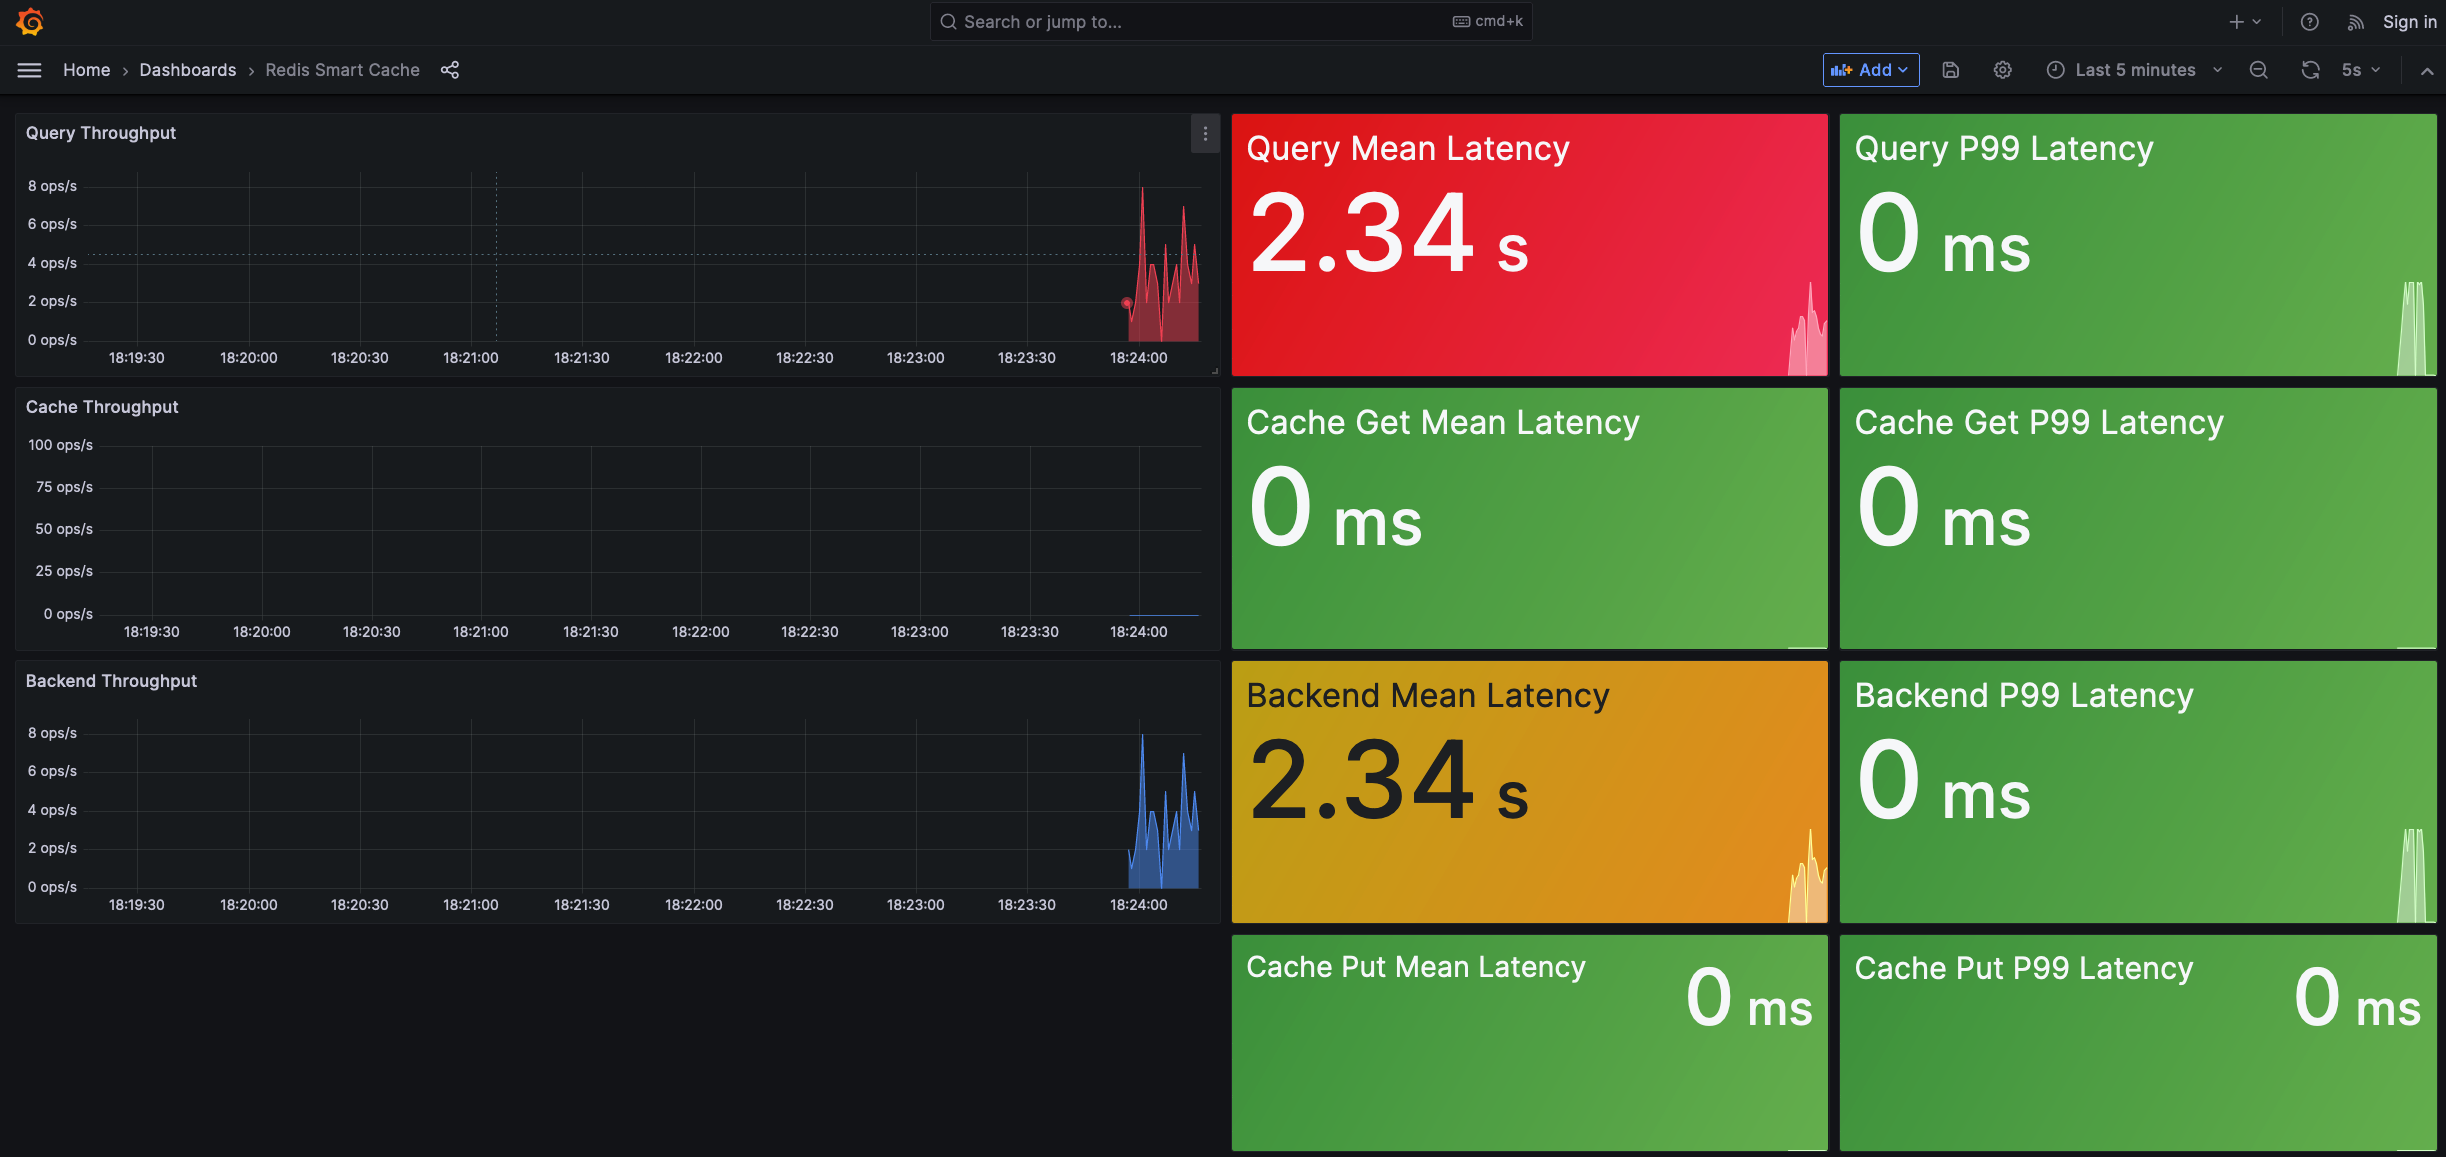The image size is (2446, 1157).
Task: Click the save dashboard icon
Action: [x=1950, y=70]
